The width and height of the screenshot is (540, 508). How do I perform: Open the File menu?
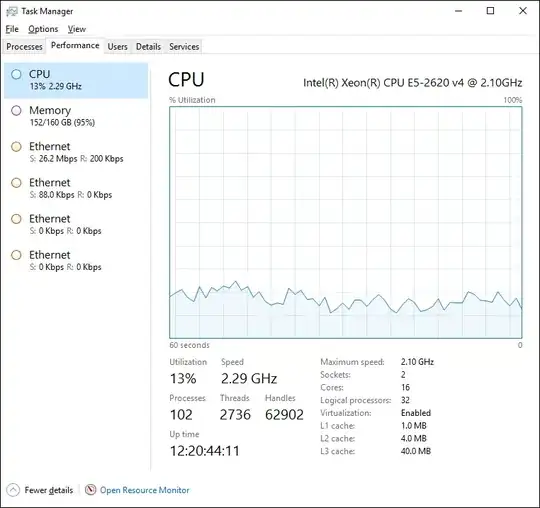tap(12, 29)
